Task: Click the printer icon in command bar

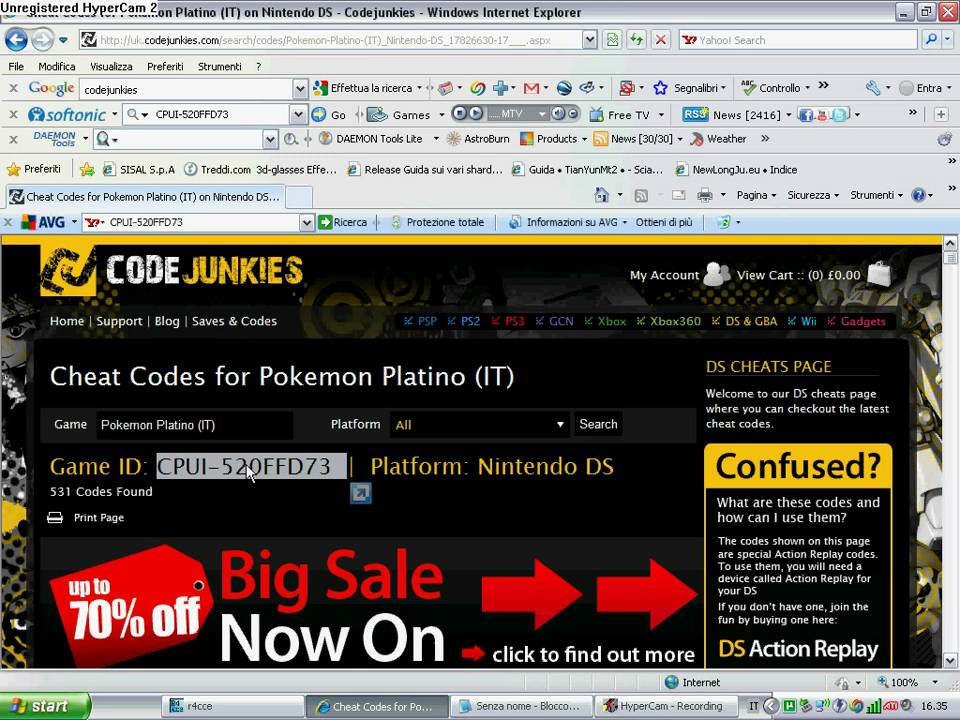Action: point(705,195)
